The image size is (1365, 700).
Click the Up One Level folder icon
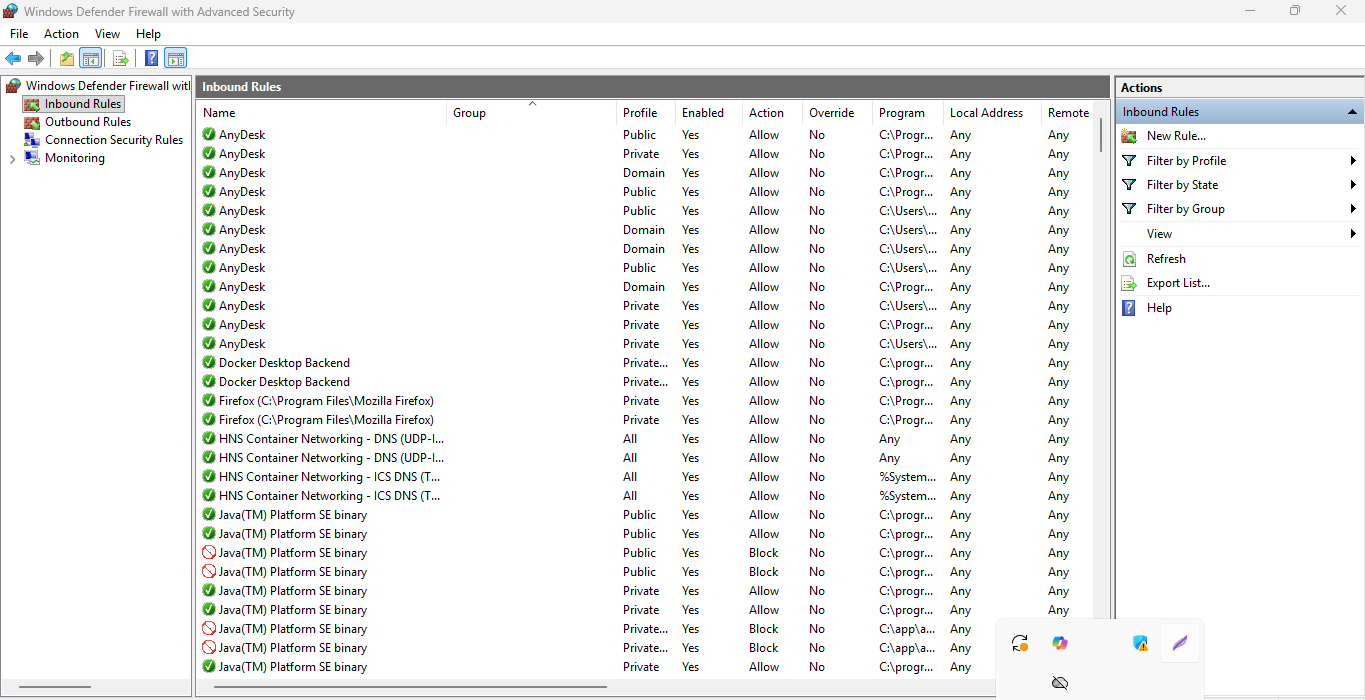67,58
